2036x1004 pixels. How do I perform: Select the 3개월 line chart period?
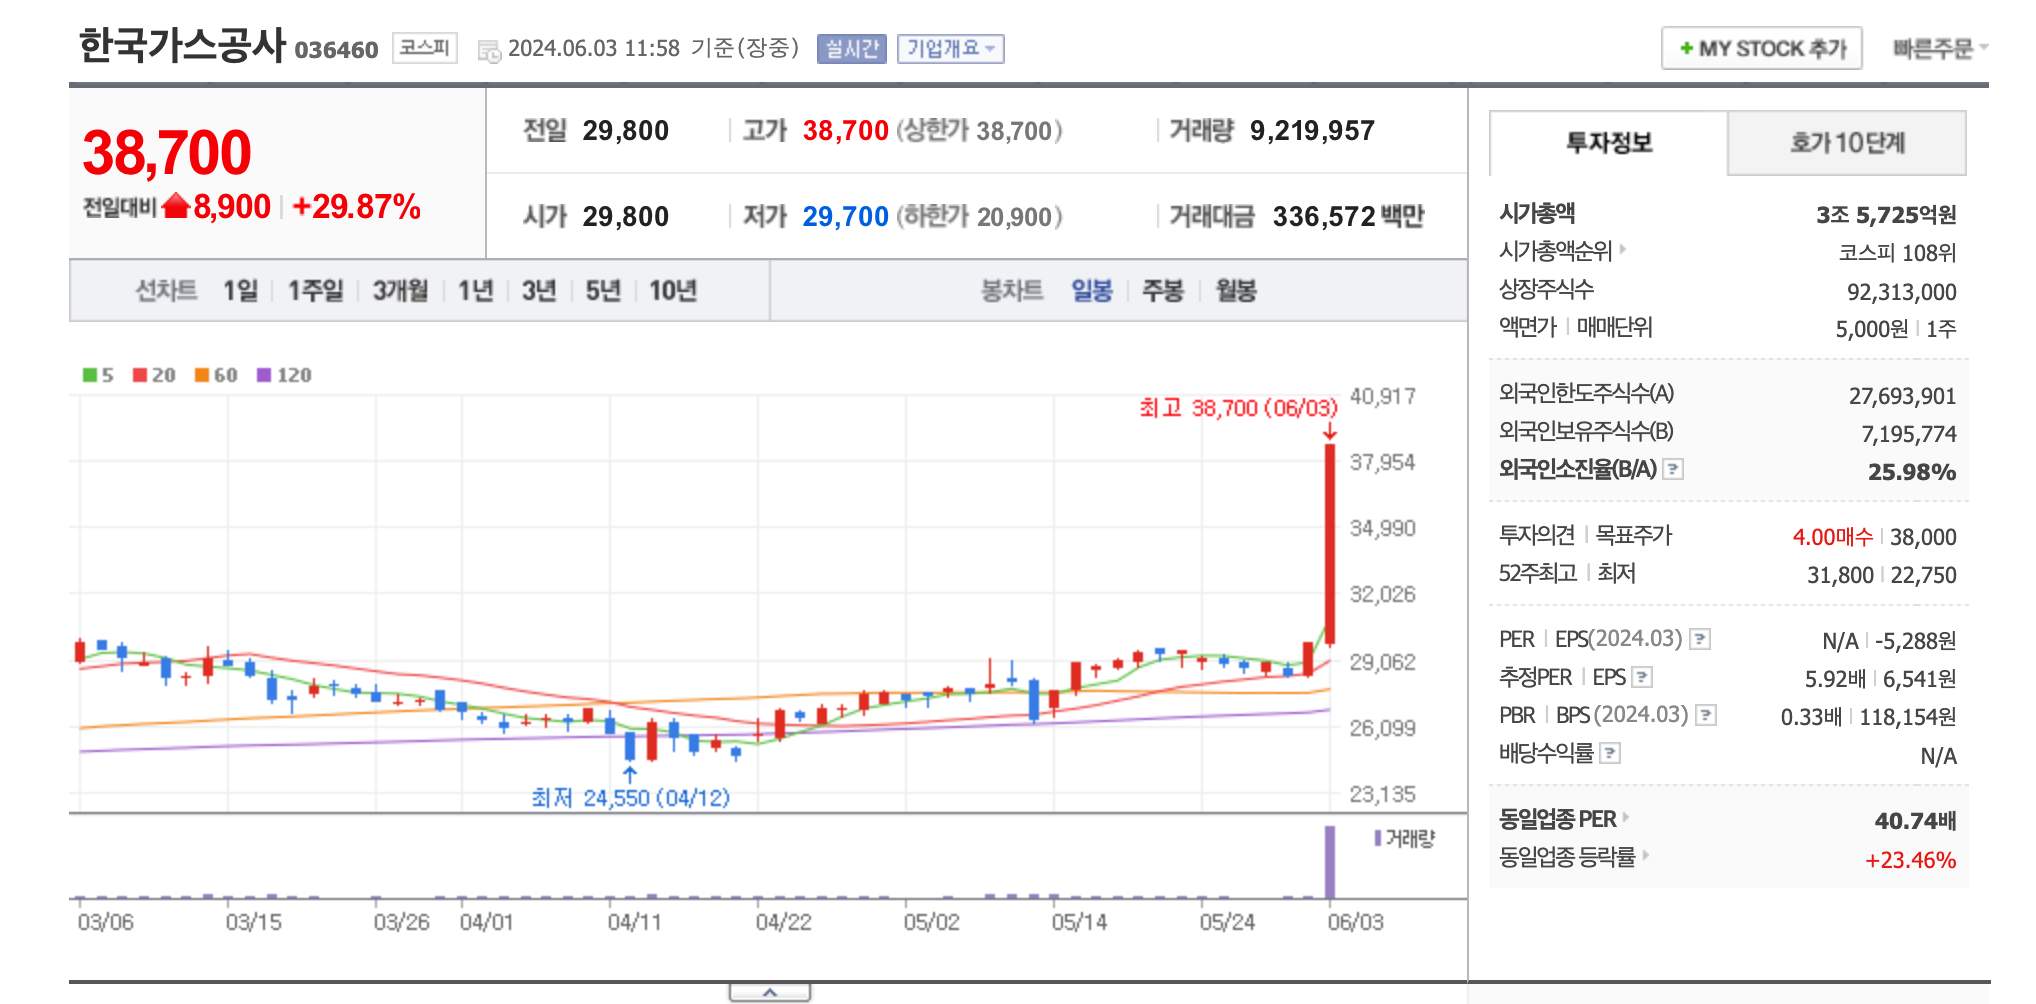coord(400,291)
